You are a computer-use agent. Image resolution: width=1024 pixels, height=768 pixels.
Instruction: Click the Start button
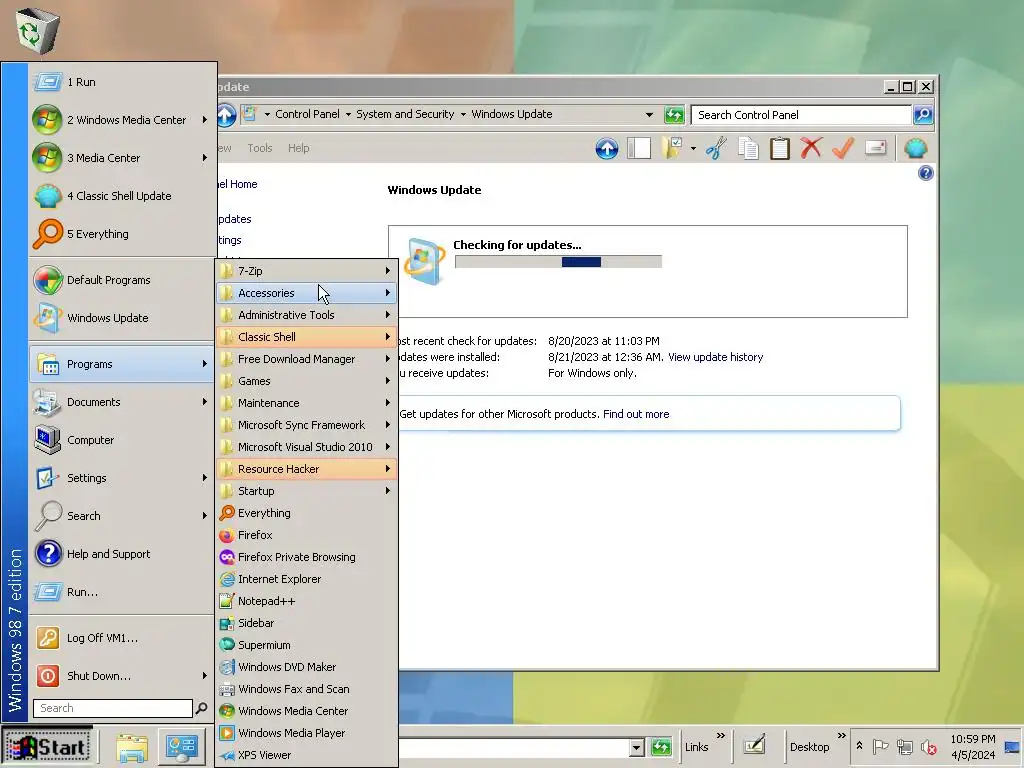47,747
